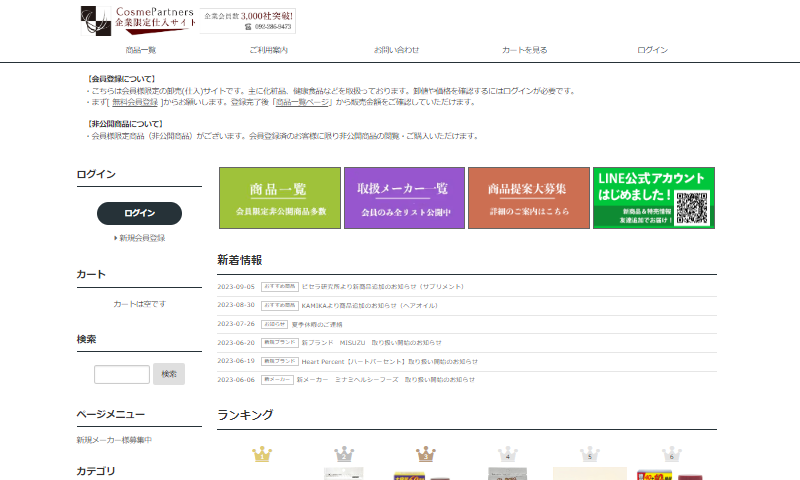800x480 pixels.
Task: Focus the sidebar search input field
Action: tap(122, 374)
